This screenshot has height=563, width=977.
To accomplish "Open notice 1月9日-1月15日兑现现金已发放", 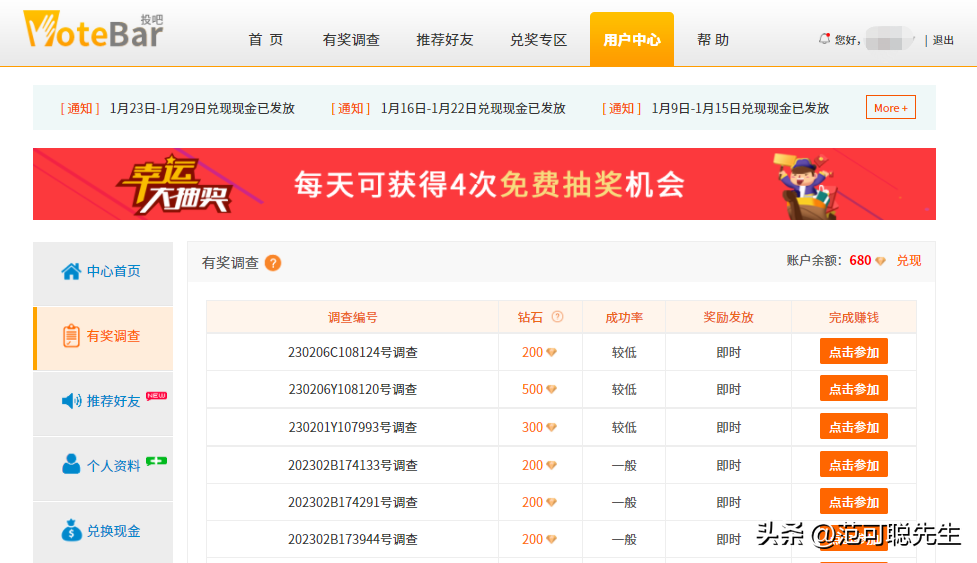I will [x=740, y=108].
